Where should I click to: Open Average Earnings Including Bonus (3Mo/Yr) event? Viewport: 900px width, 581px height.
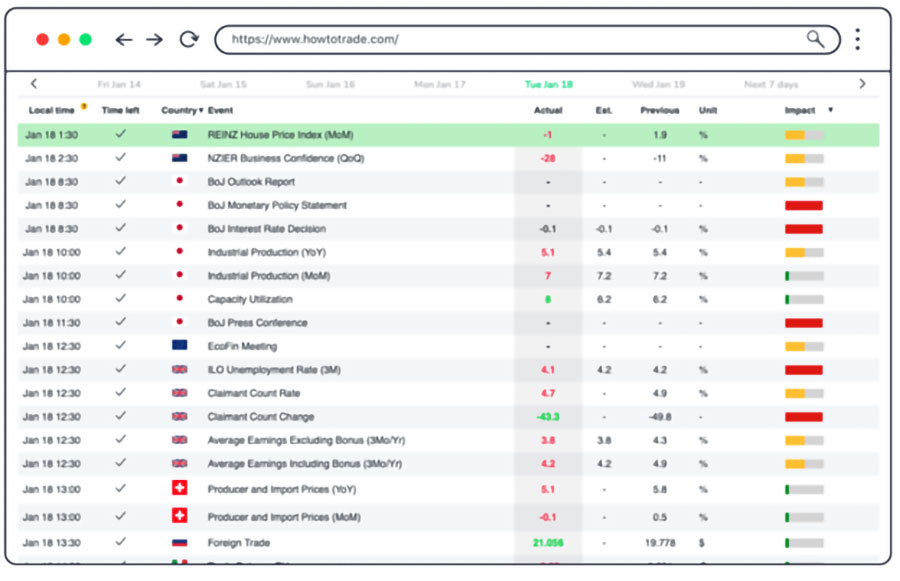(304, 464)
